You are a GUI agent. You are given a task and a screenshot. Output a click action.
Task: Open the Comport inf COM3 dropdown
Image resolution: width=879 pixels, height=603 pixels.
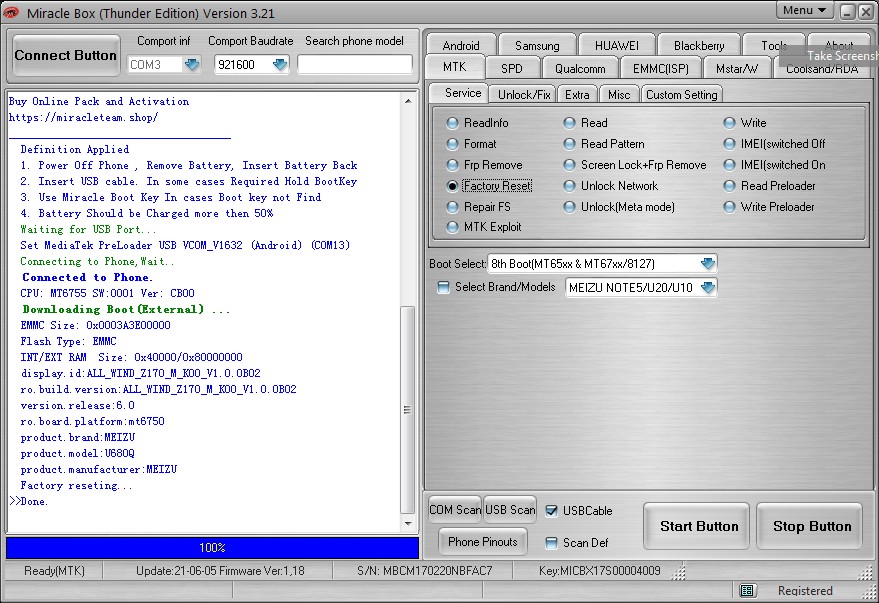click(x=192, y=64)
